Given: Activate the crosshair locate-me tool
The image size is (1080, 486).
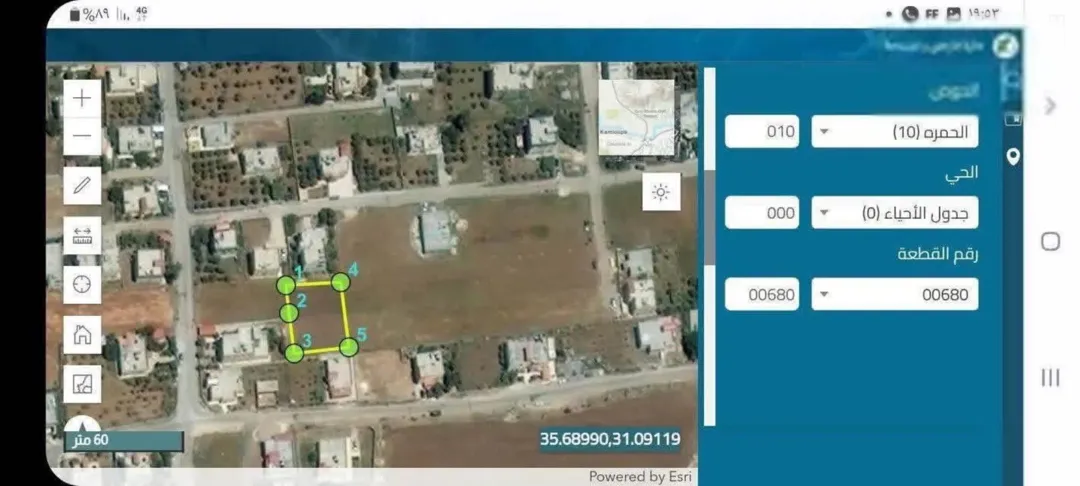Looking at the screenshot, I should pyautogui.click(x=82, y=285).
